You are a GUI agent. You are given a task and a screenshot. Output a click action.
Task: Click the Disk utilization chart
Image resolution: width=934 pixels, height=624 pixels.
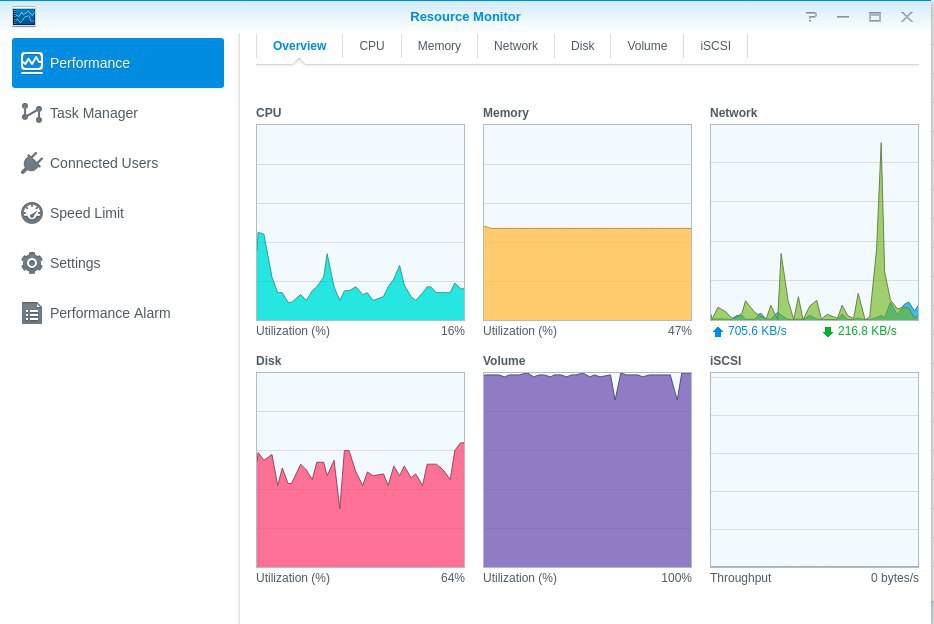pyautogui.click(x=360, y=470)
